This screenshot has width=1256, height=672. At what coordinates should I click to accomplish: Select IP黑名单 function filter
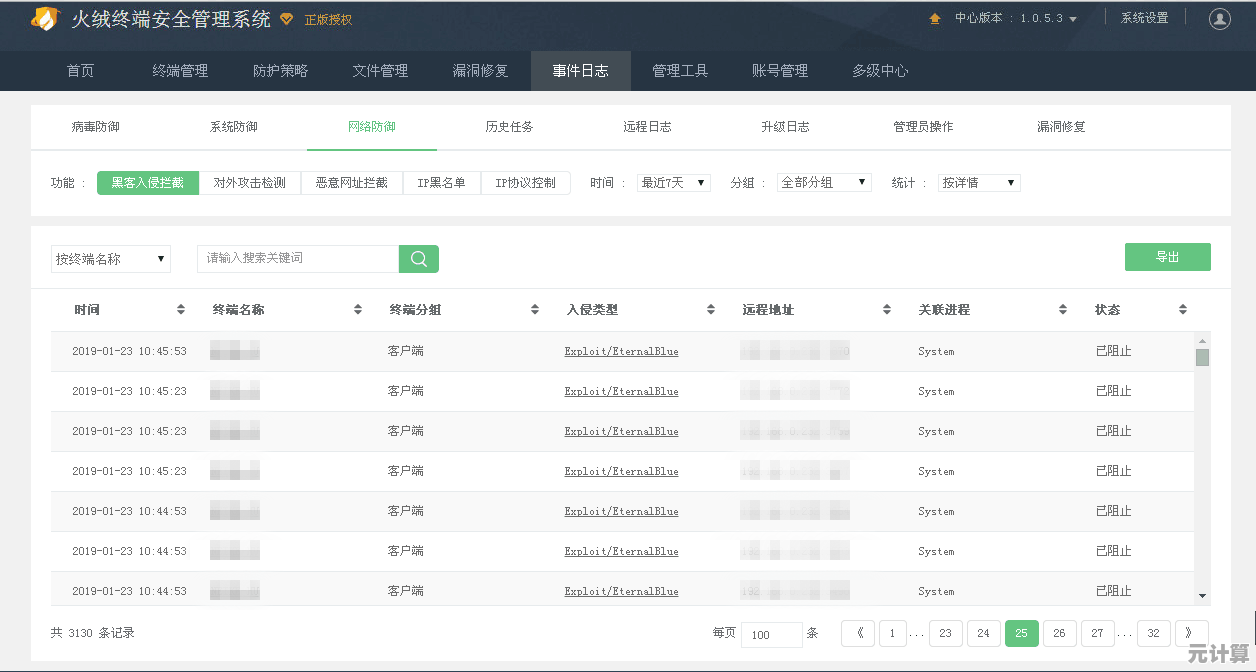[x=442, y=183]
